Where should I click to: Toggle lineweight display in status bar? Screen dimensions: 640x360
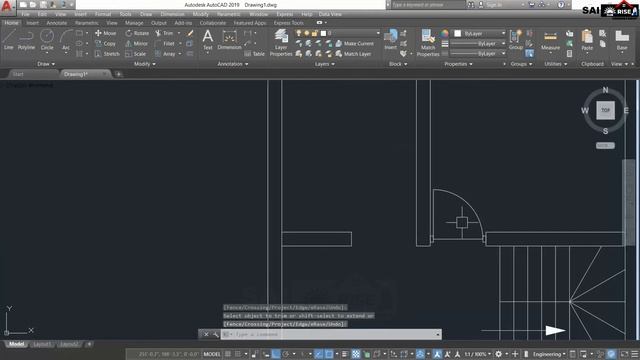(345, 354)
